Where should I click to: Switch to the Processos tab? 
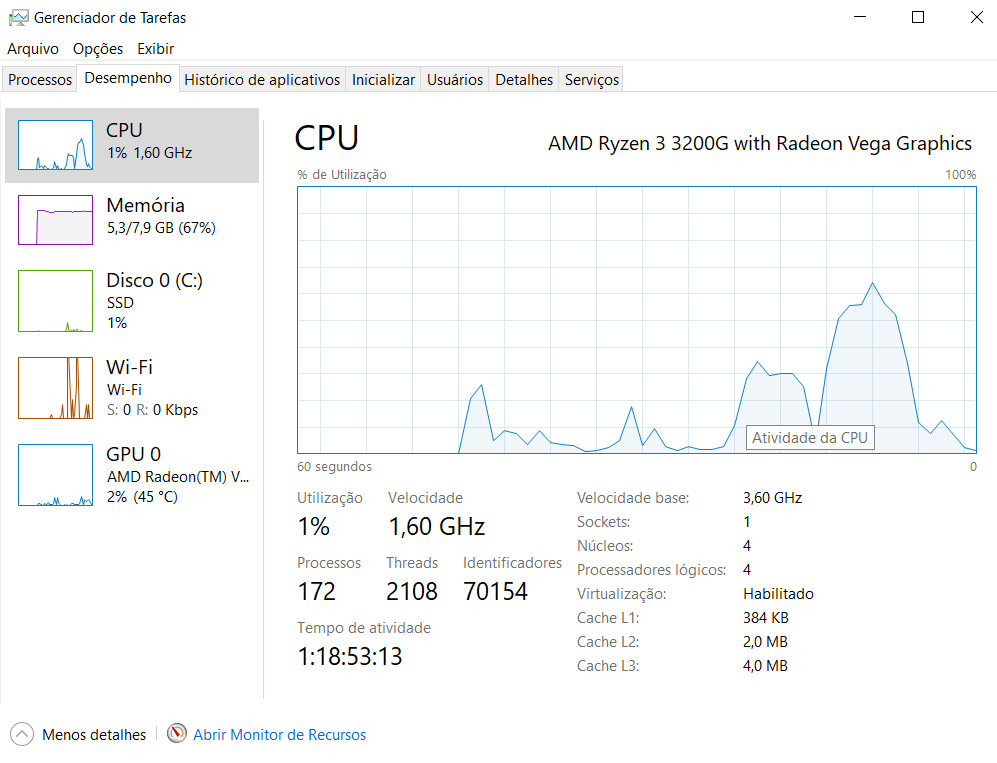(x=39, y=79)
